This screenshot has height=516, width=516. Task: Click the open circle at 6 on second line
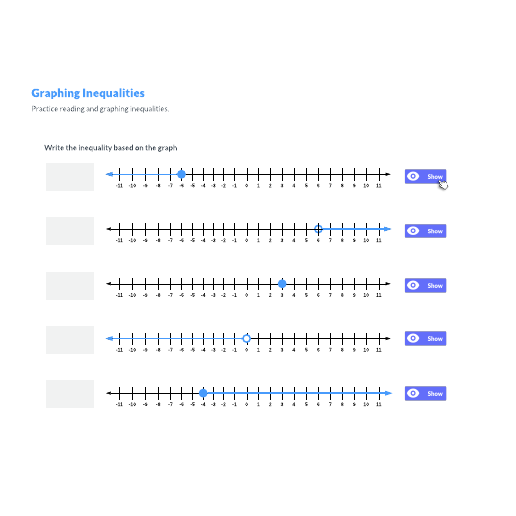point(318,229)
